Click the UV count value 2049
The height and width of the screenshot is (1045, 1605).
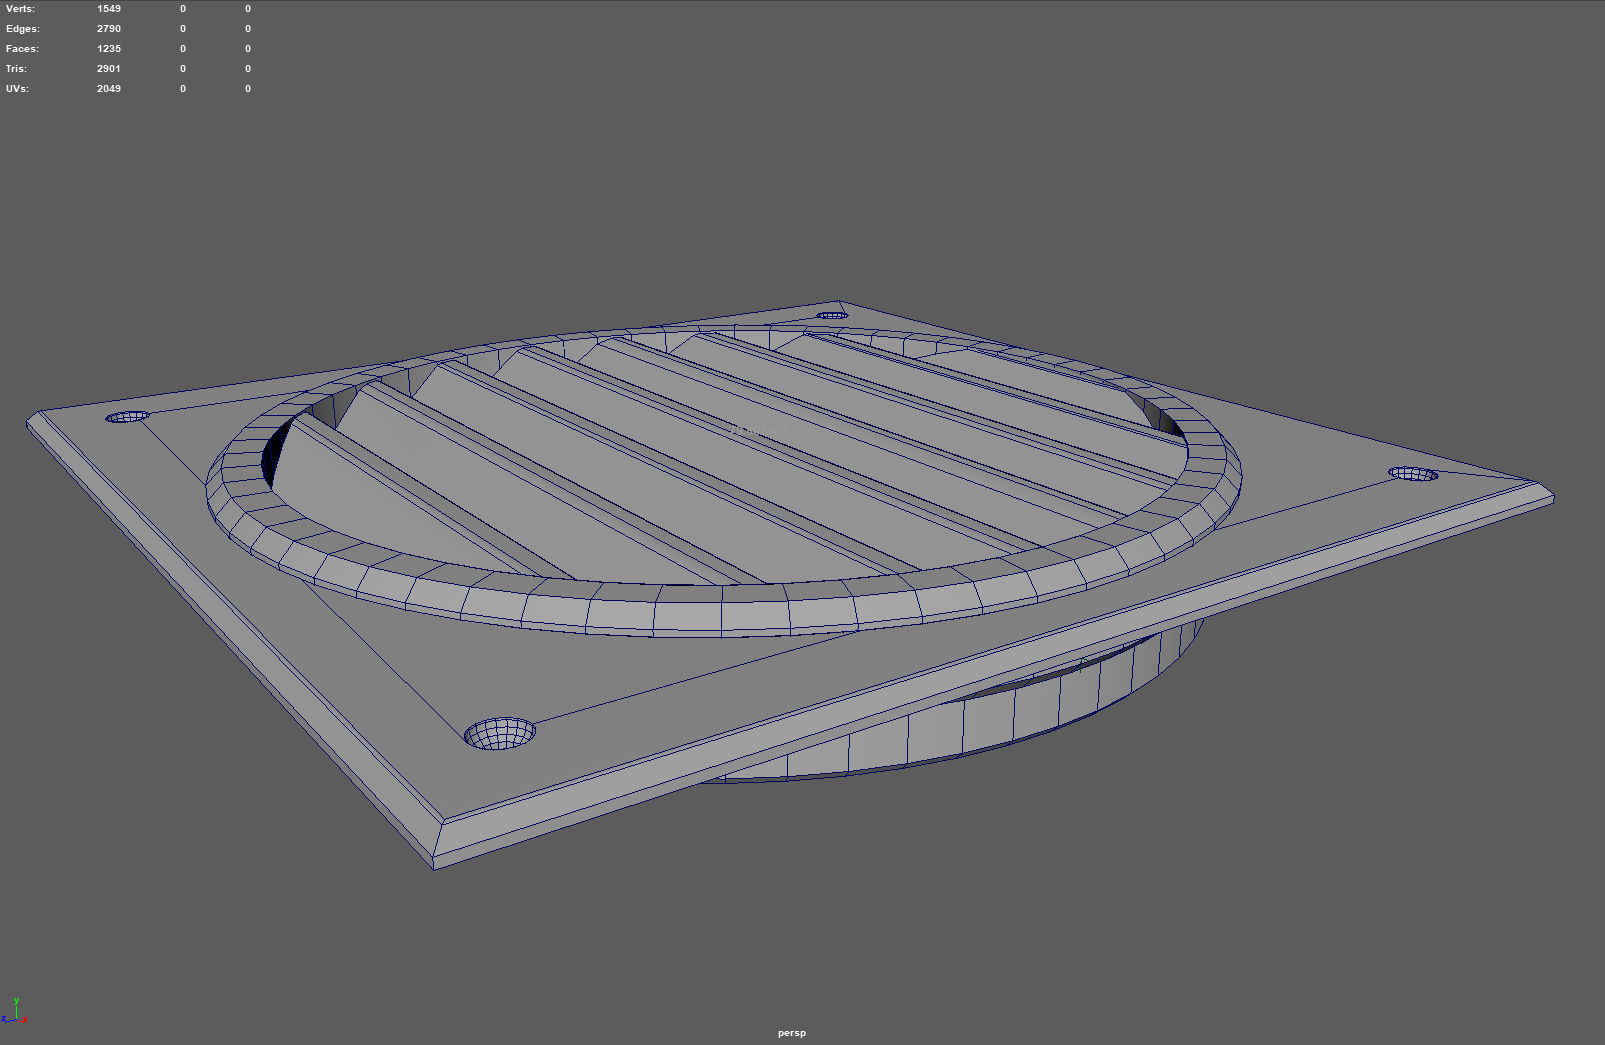[x=109, y=89]
